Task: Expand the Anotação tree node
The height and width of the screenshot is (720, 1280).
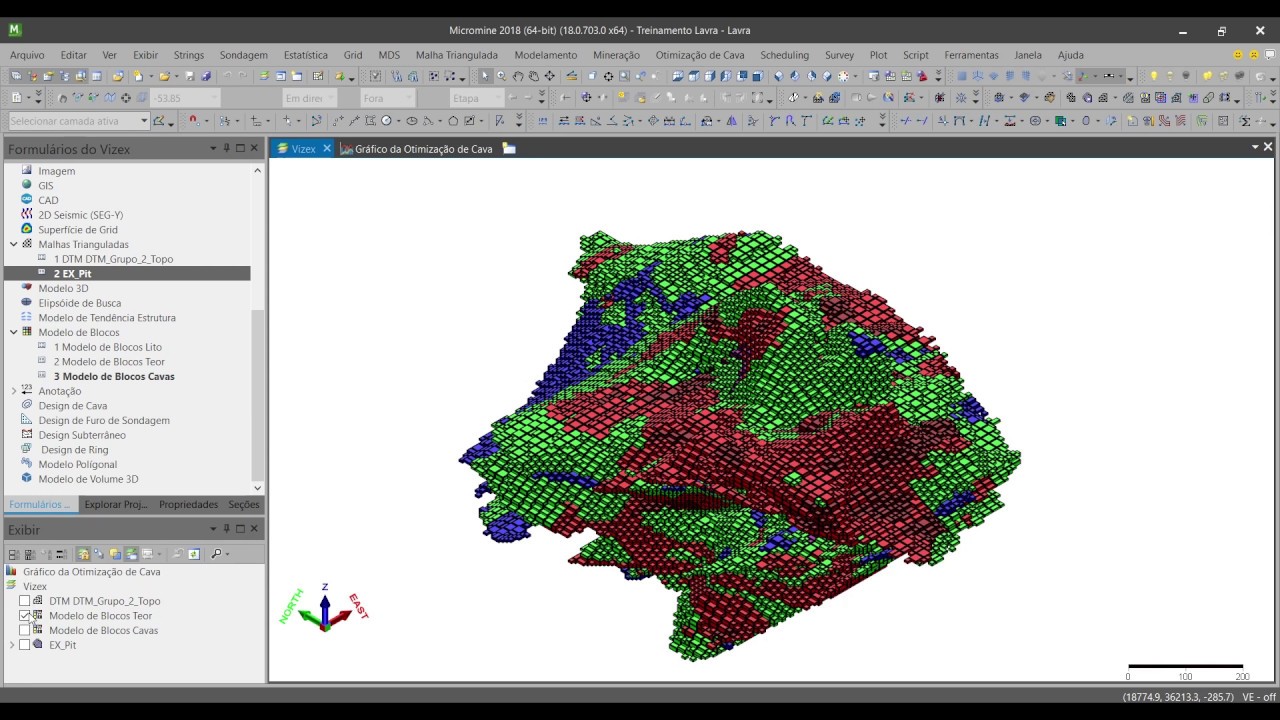Action: click(x=14, y=391)
